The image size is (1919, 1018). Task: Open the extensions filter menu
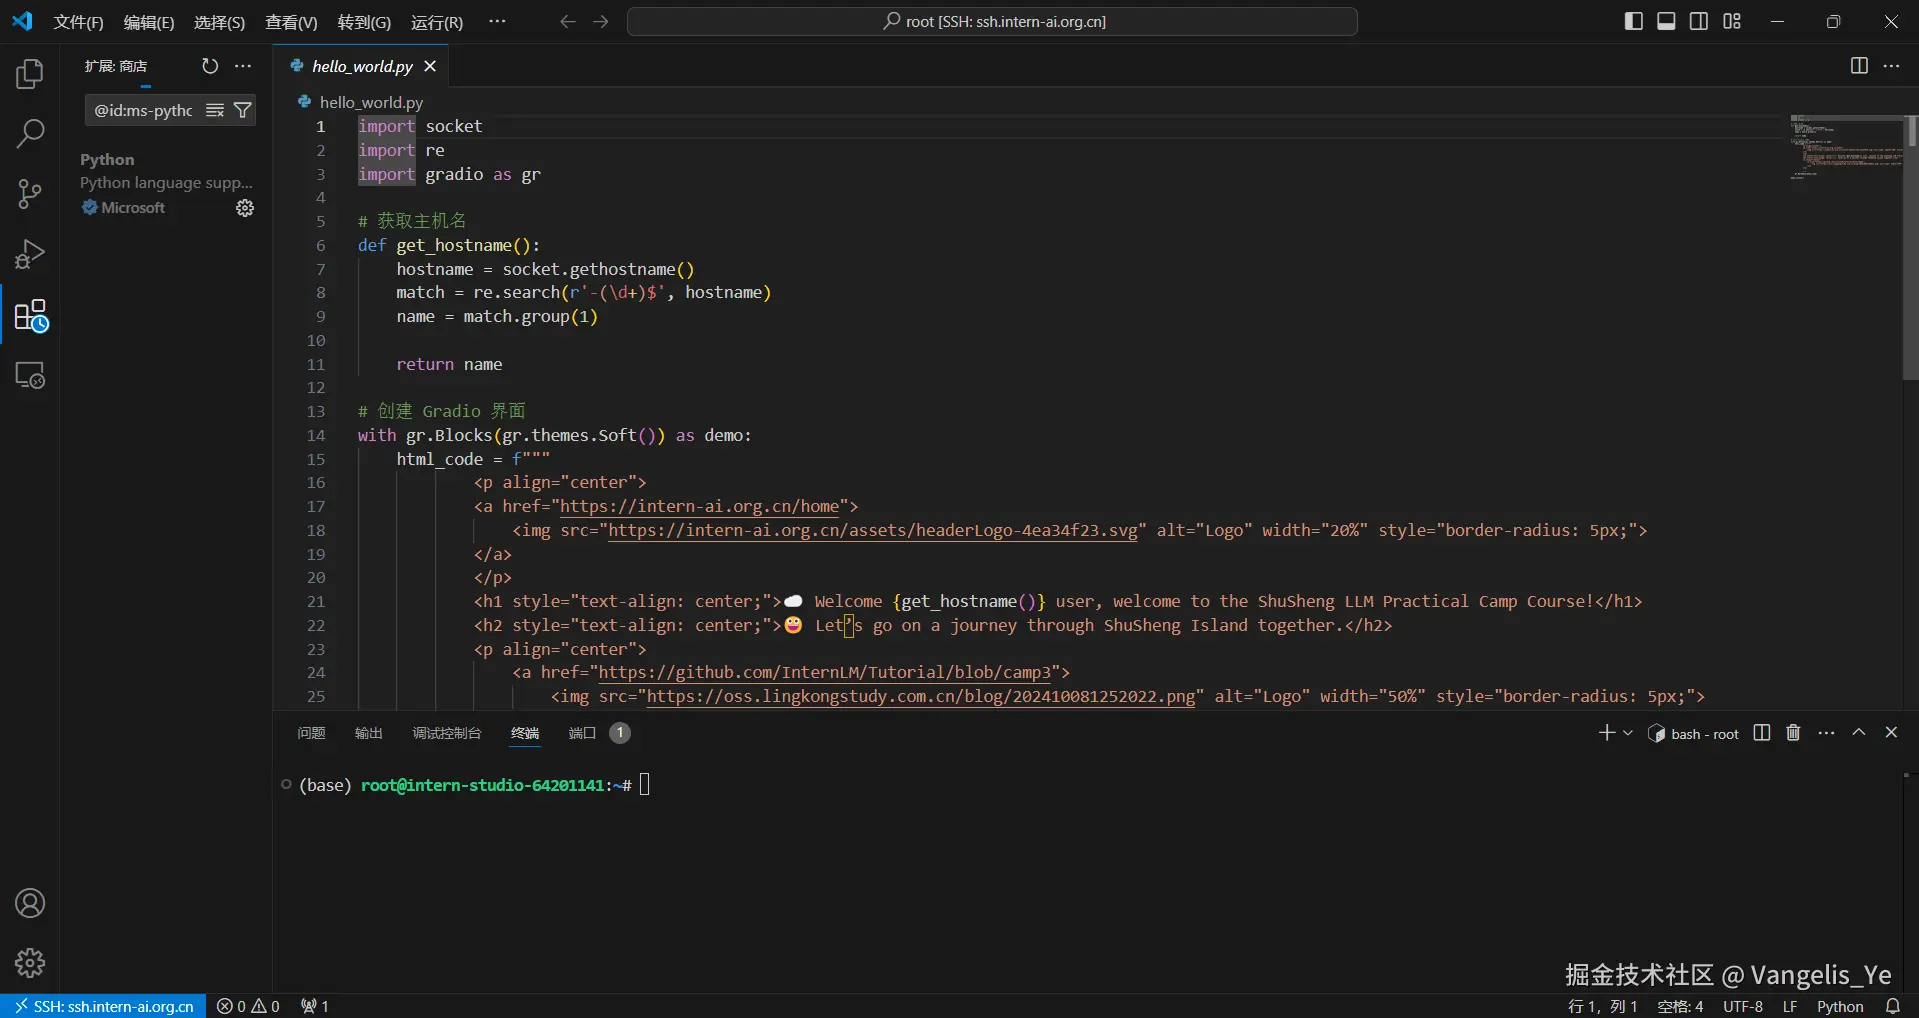point(242,110)
